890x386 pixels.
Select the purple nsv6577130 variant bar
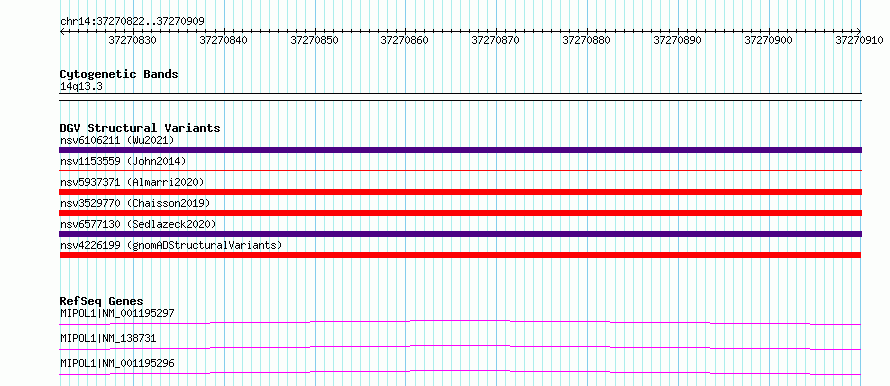(460, 234)
